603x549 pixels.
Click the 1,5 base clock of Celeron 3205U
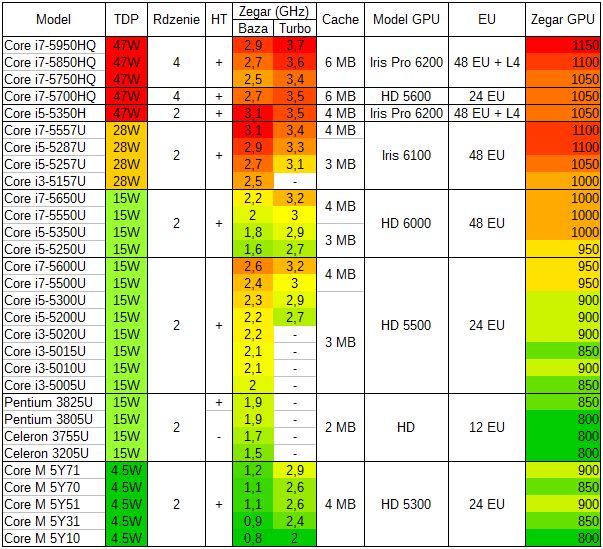click(x=253, y=453)
